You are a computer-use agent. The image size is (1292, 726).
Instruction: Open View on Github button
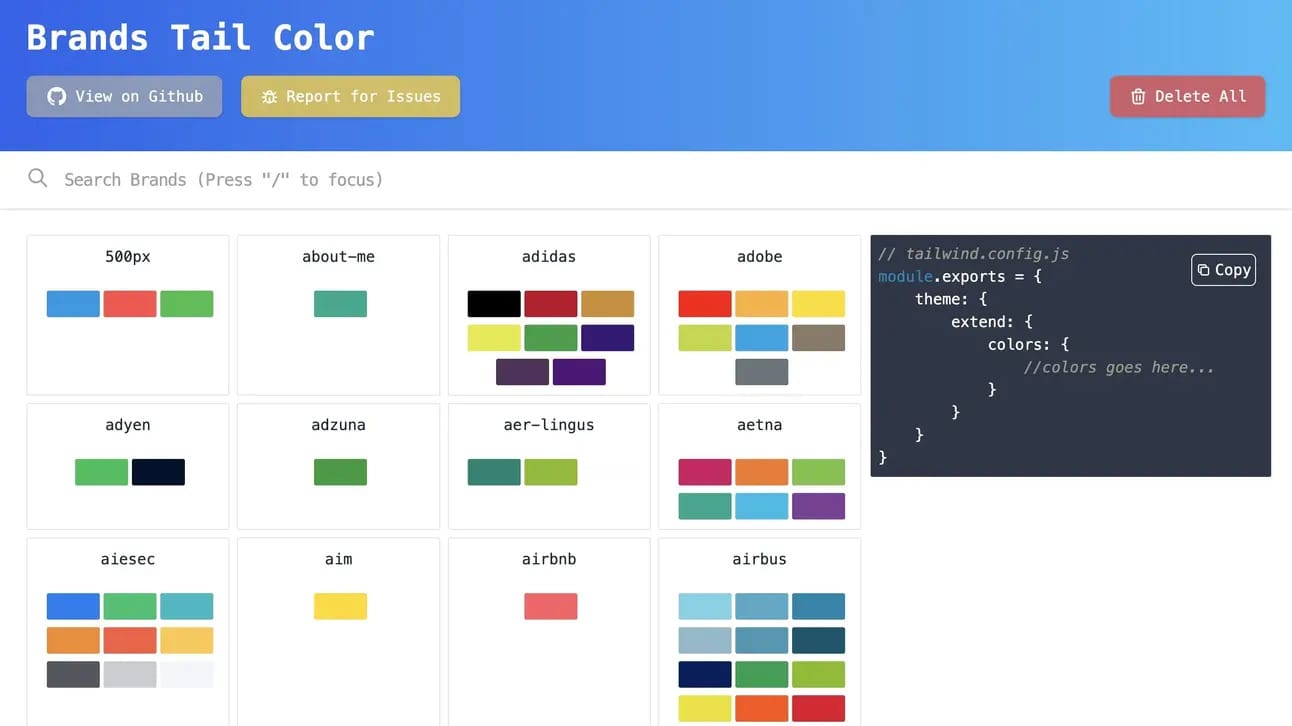tap(124, 96)
